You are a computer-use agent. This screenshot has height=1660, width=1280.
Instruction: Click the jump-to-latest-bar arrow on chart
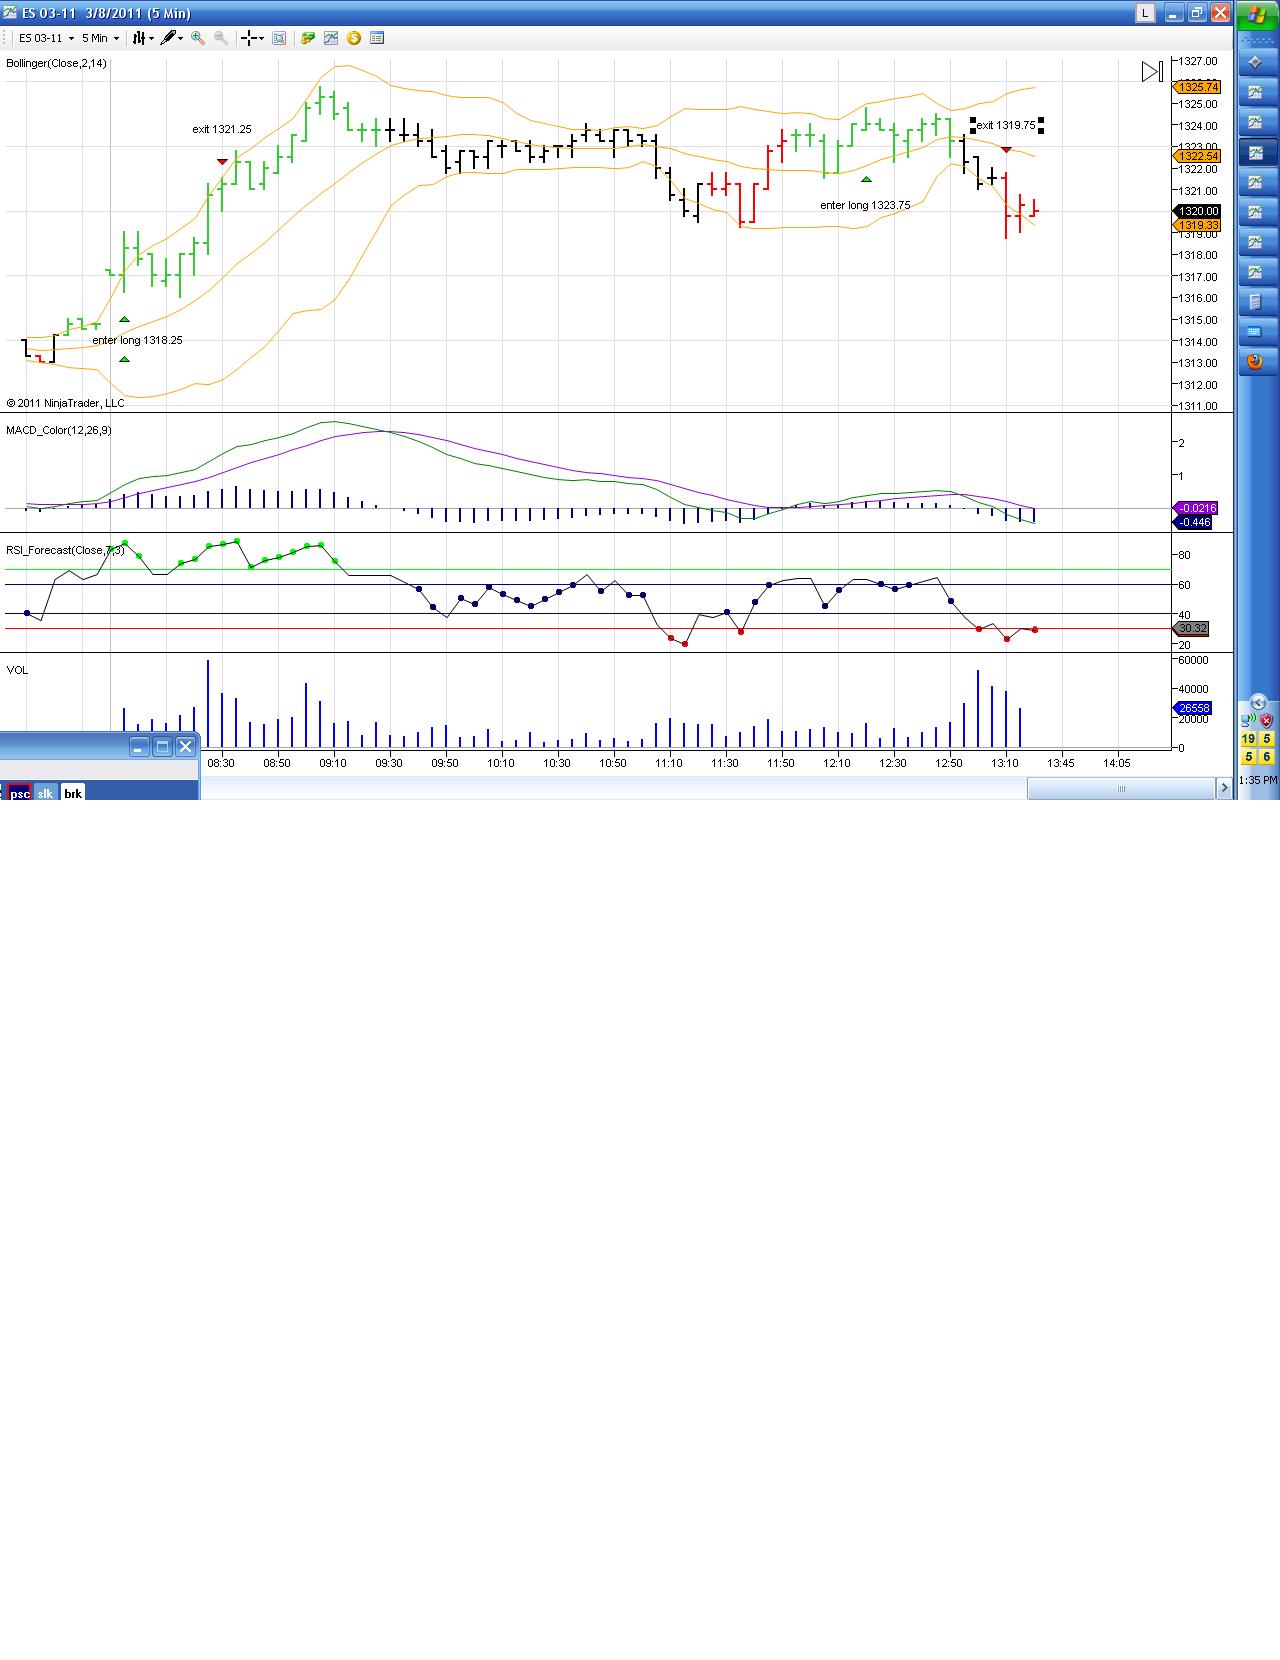pyautogui.click(x=1152, y=71)
